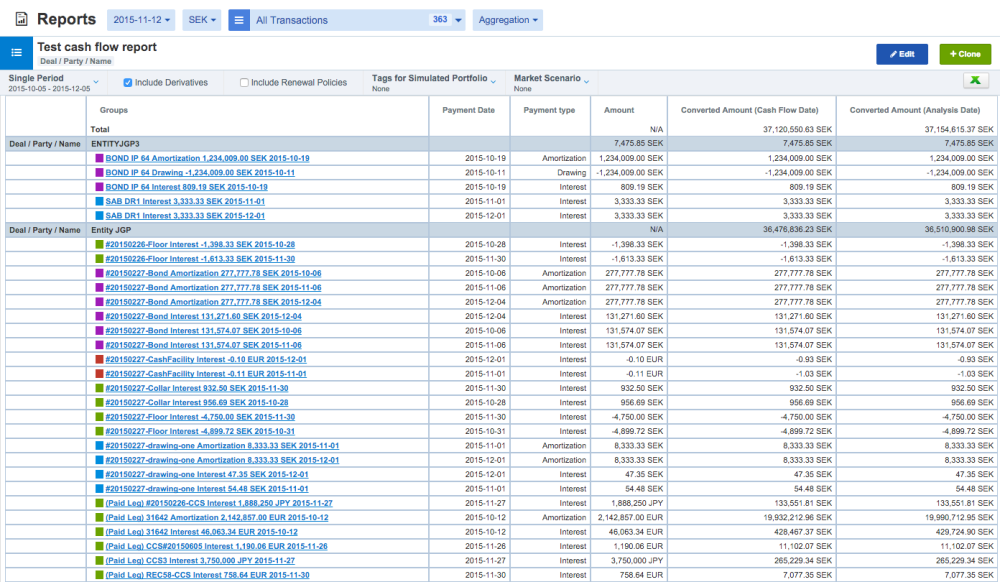Viewport: 1000px width, 582px height.
Task: Click the Clone button
Action: 965,54
